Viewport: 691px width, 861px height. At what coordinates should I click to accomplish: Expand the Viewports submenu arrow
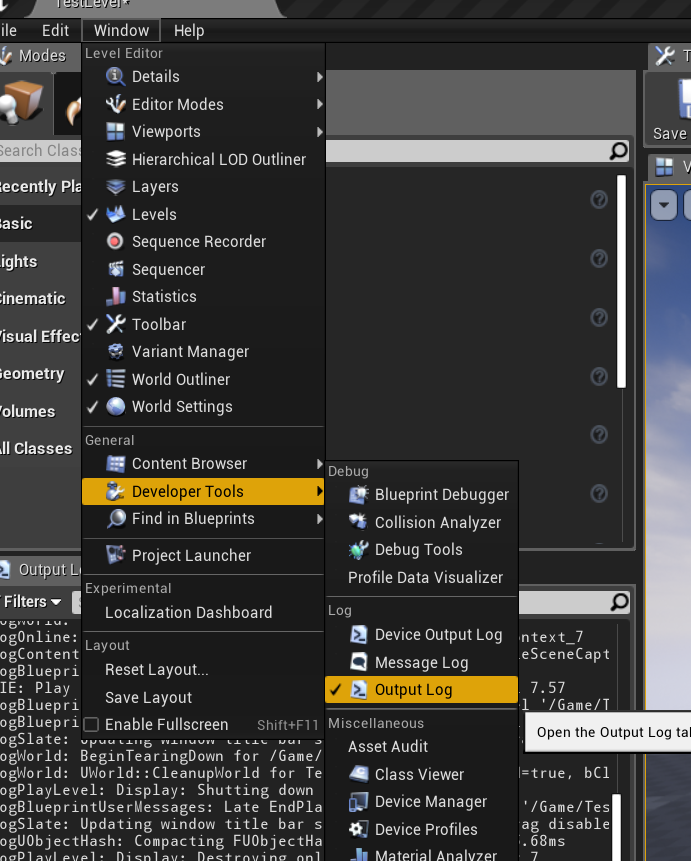pyautogui.click(x=319, y=132)
